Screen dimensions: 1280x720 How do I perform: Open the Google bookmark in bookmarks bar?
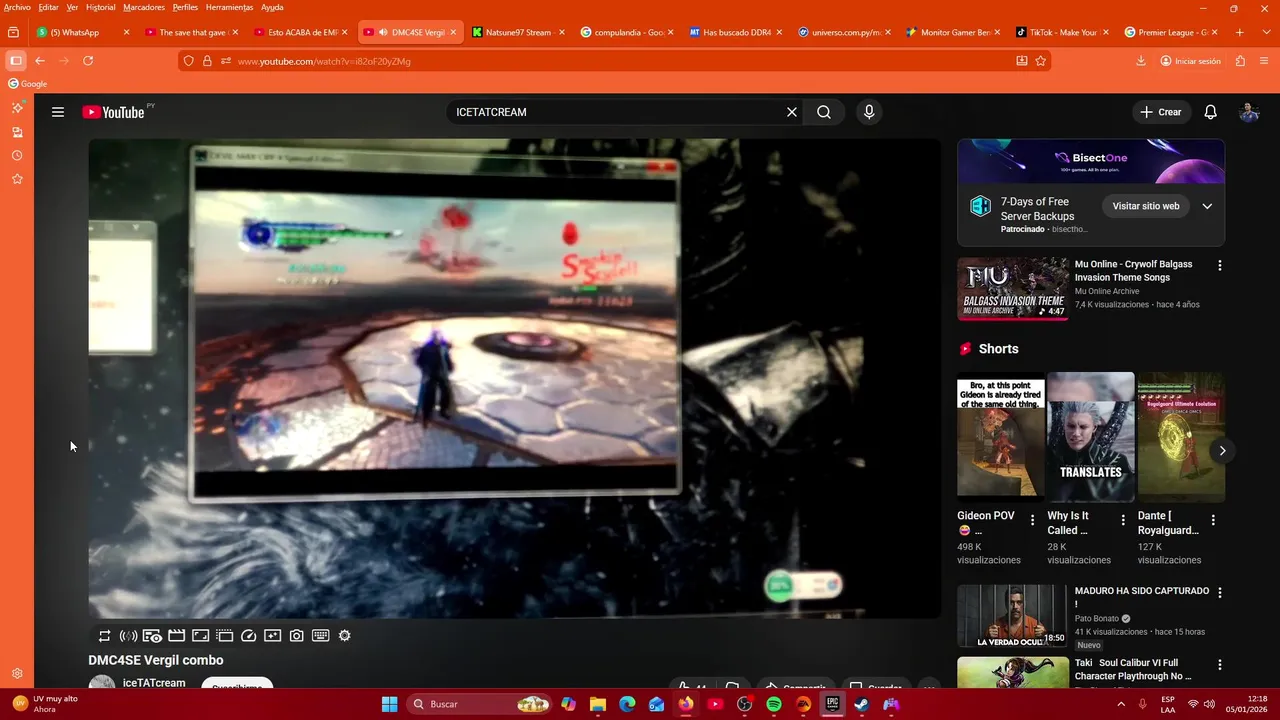(28, 84)
